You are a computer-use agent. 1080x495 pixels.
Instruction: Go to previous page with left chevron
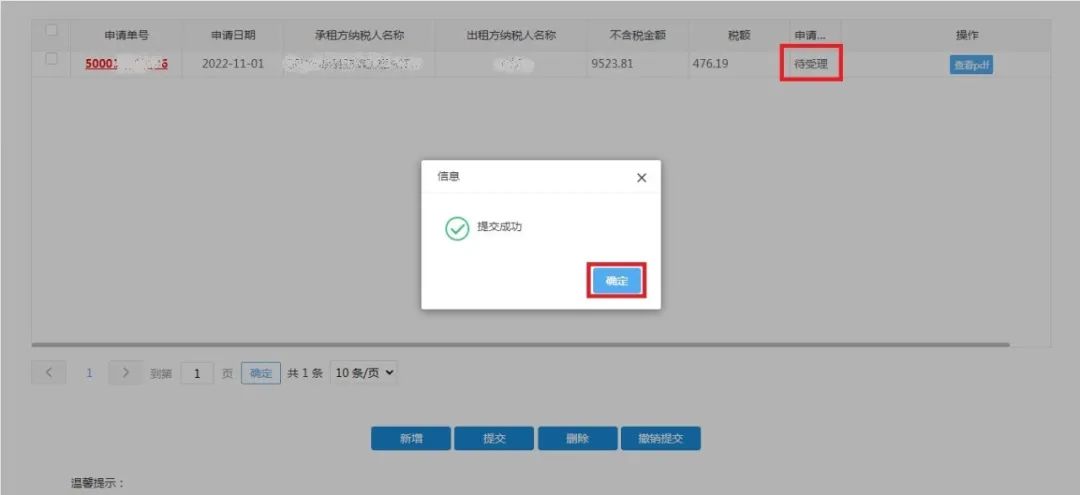[x=49, y=372]
